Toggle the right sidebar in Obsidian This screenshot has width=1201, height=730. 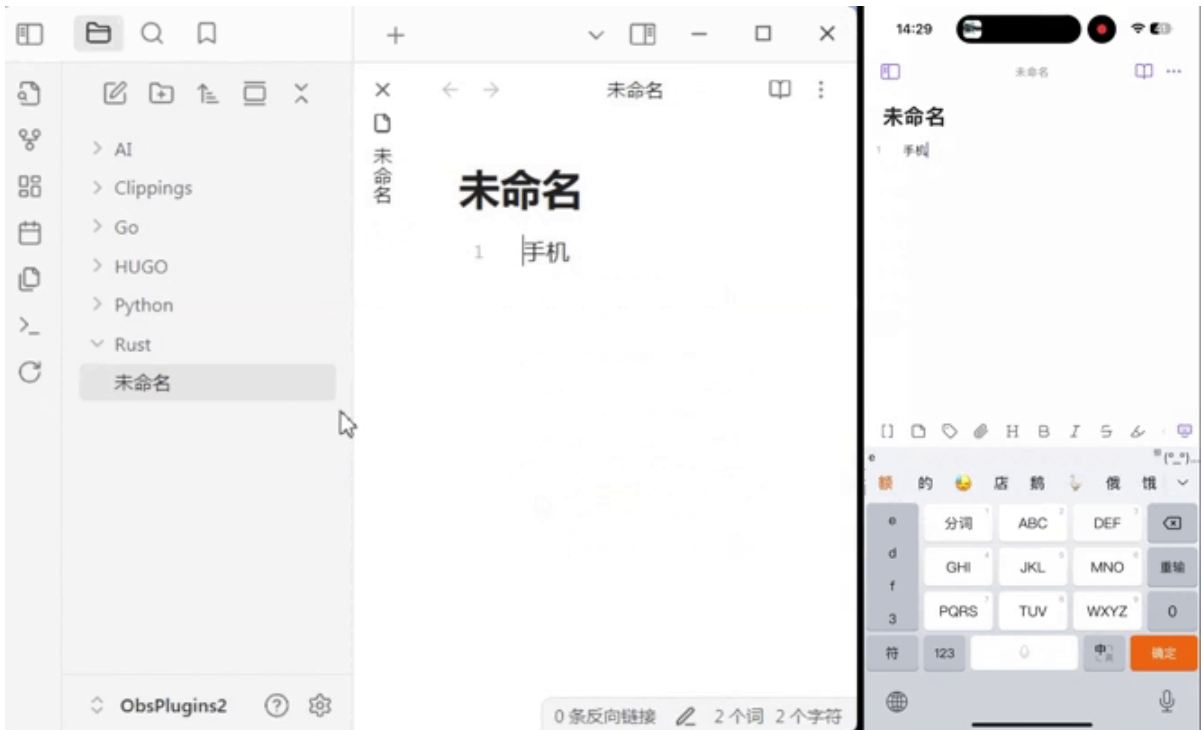[642, 35]
